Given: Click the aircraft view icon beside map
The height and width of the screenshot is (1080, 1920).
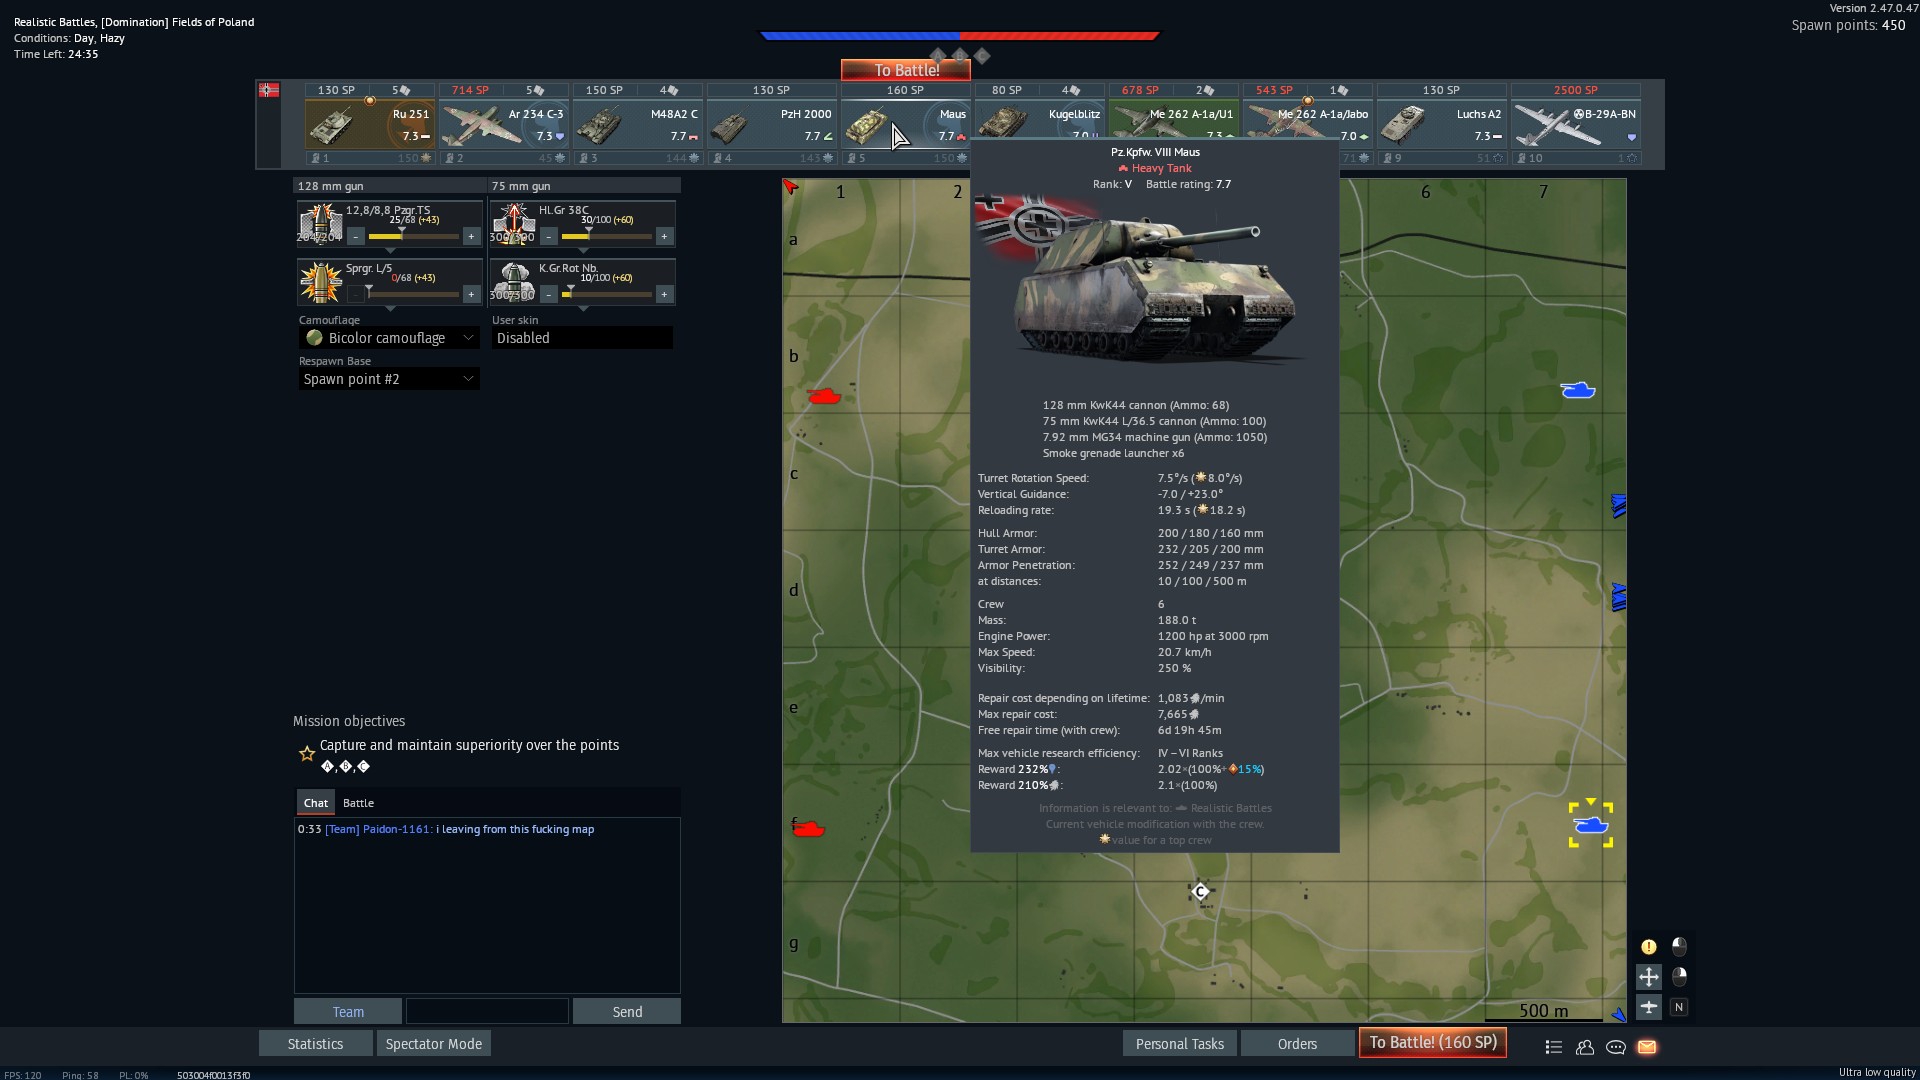Looking at the screenshot, I should pyautogui.click(x=1649, y=1007).
